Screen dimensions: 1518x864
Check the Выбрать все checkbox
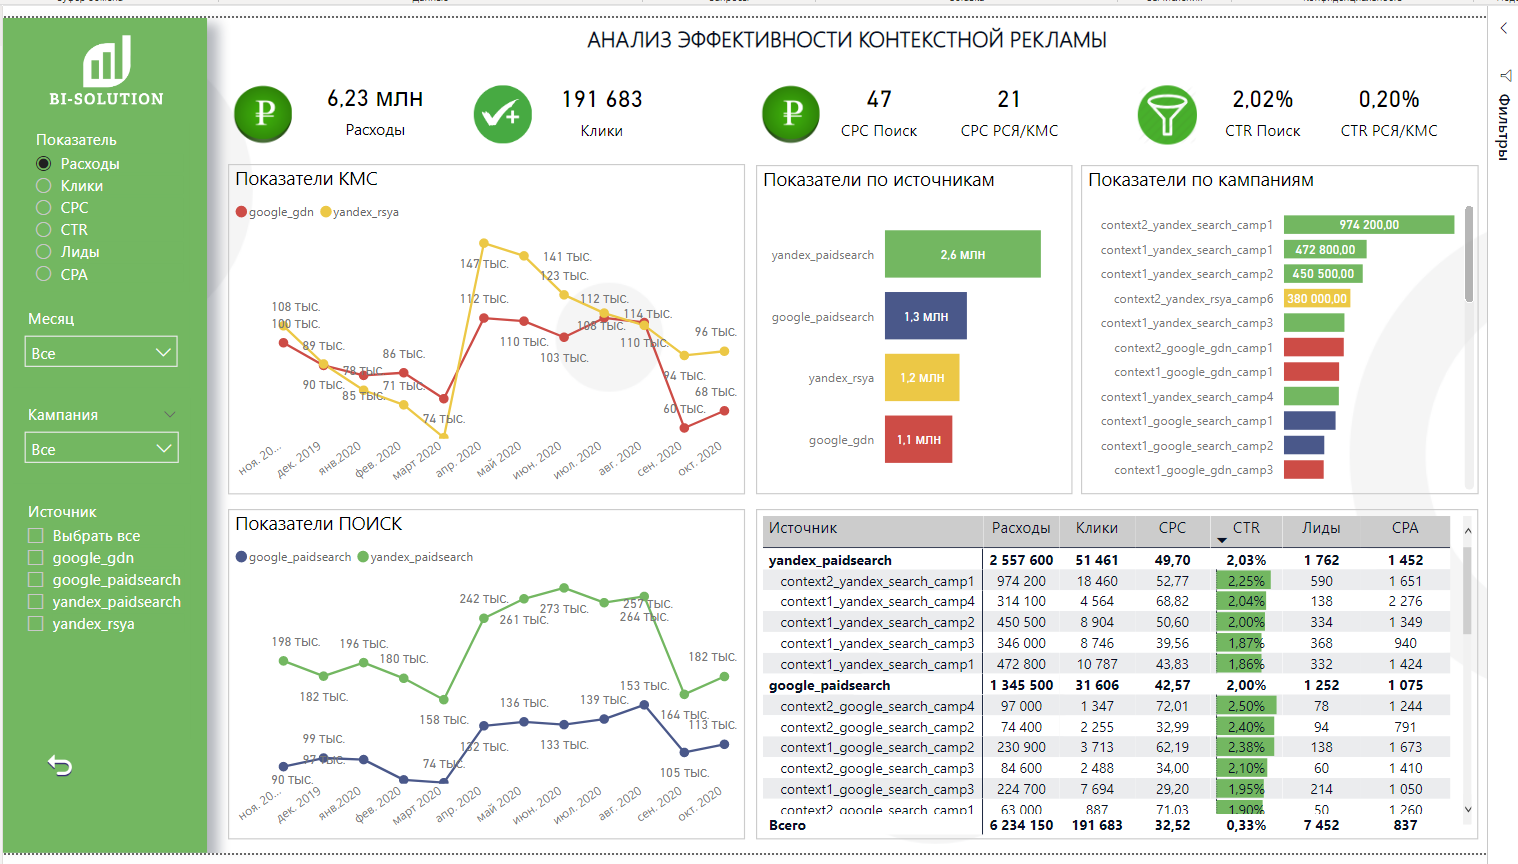coord(36,535)
